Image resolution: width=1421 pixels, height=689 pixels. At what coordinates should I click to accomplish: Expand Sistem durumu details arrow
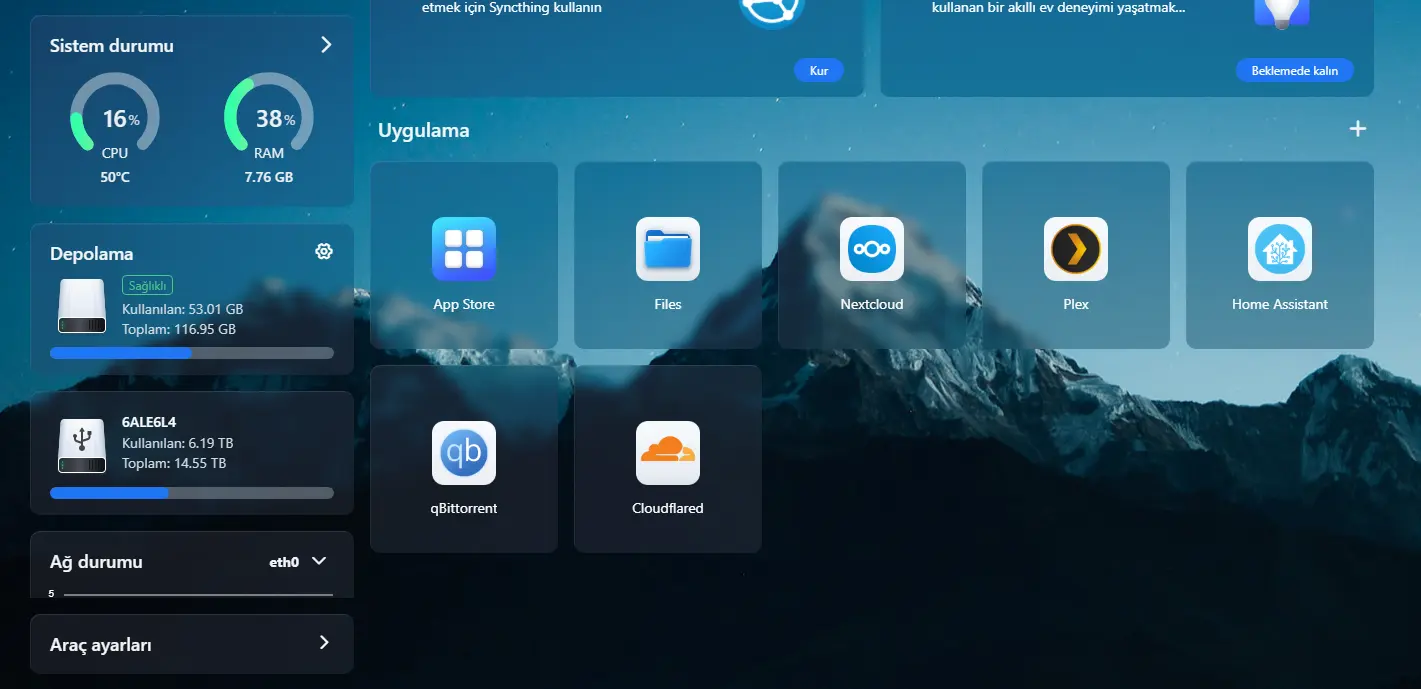(x=326, y=45)
